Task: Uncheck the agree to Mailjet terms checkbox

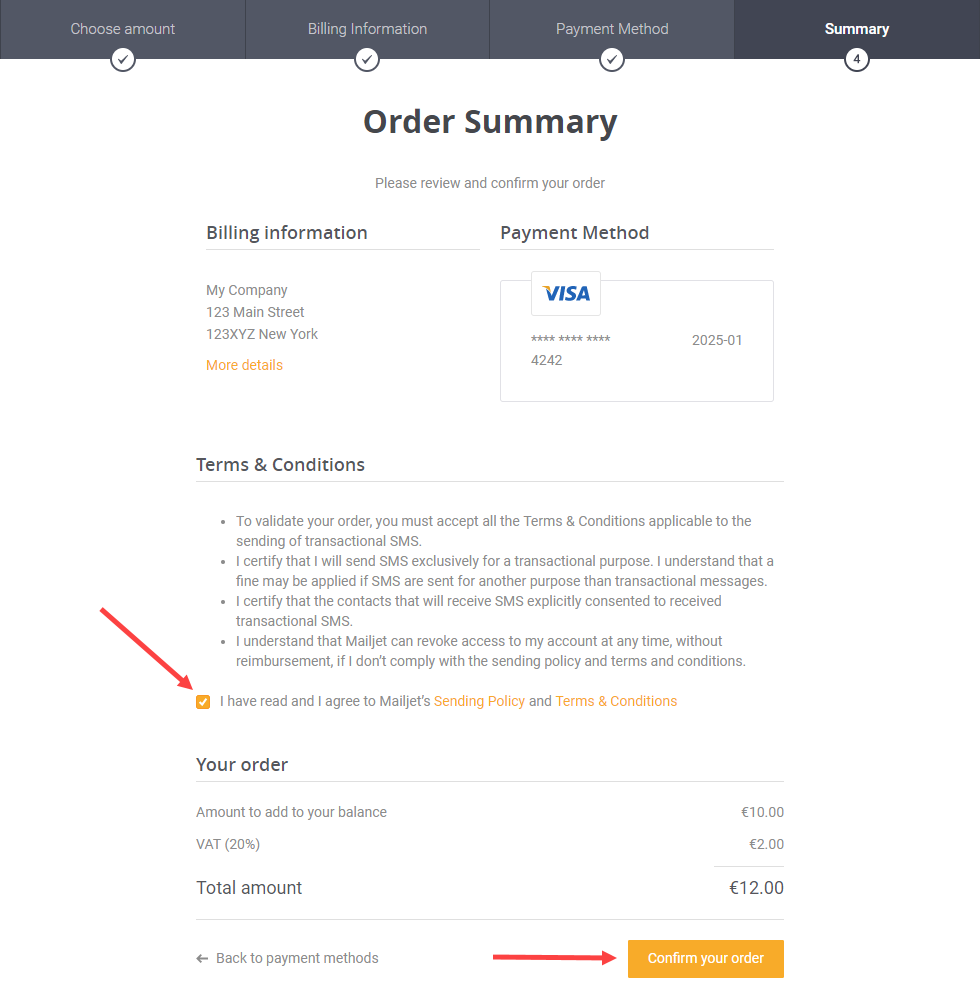Action: tap(203, 702)
